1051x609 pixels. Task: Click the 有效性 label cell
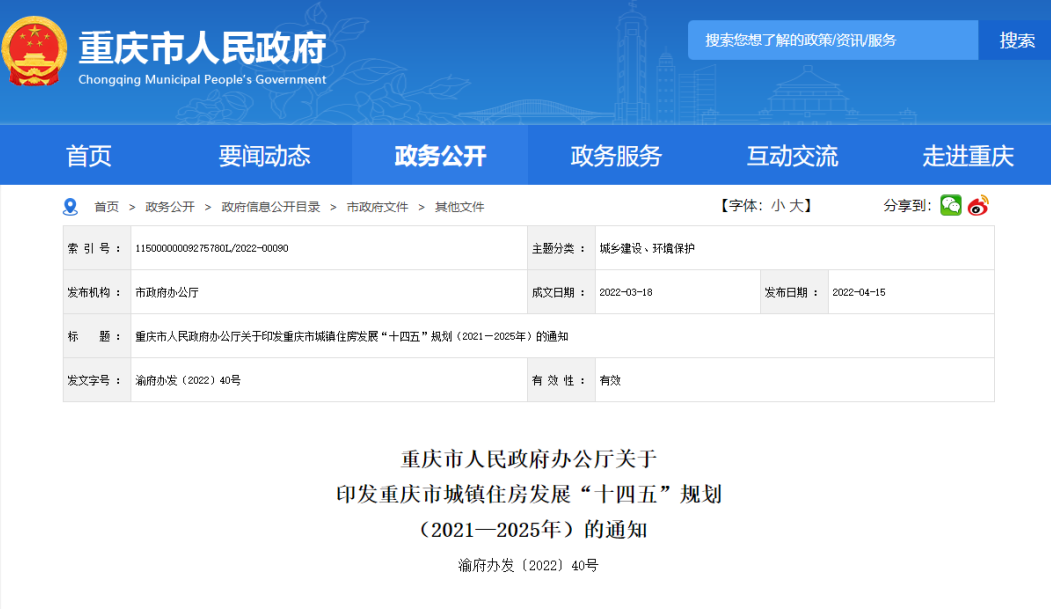click(562, 381)
